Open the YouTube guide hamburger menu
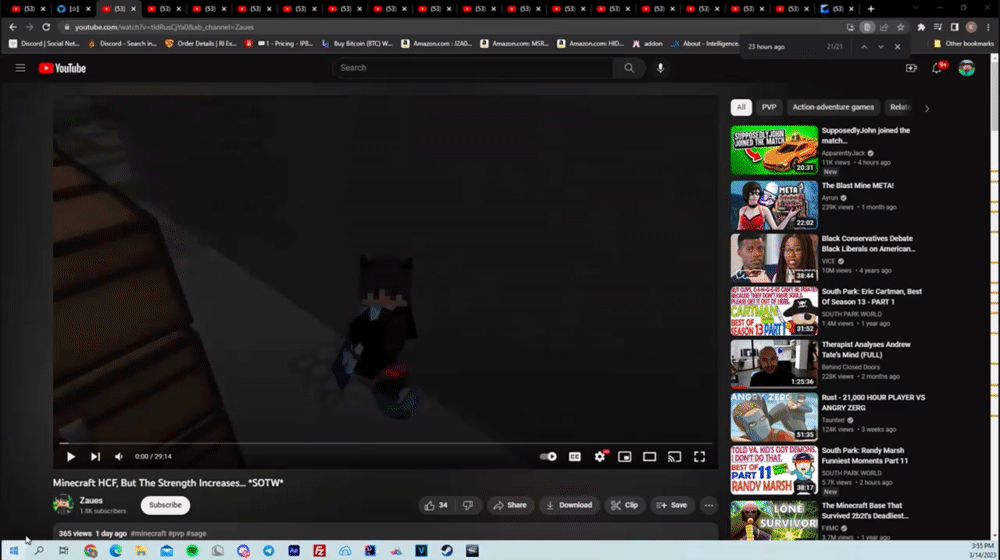 [x=20, y=68]
